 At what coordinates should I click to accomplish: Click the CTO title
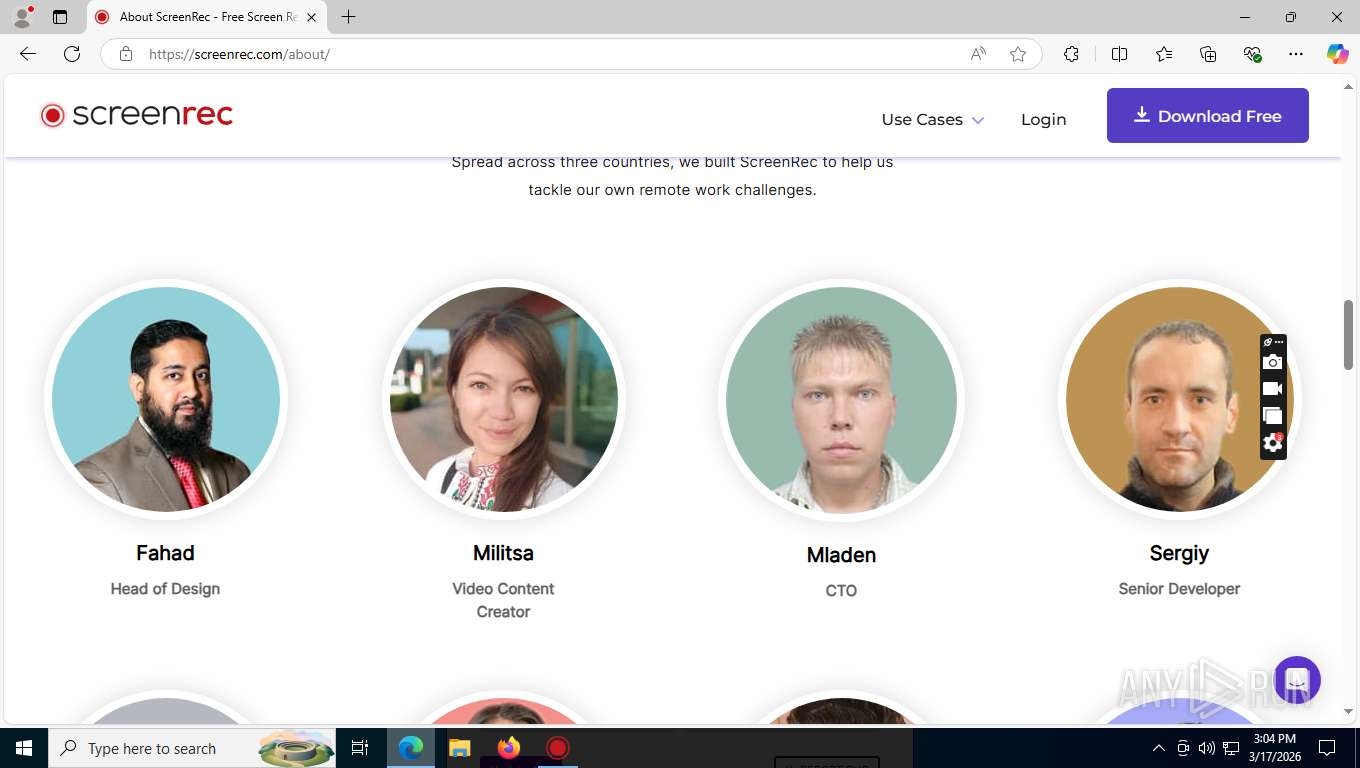[841, 591]
